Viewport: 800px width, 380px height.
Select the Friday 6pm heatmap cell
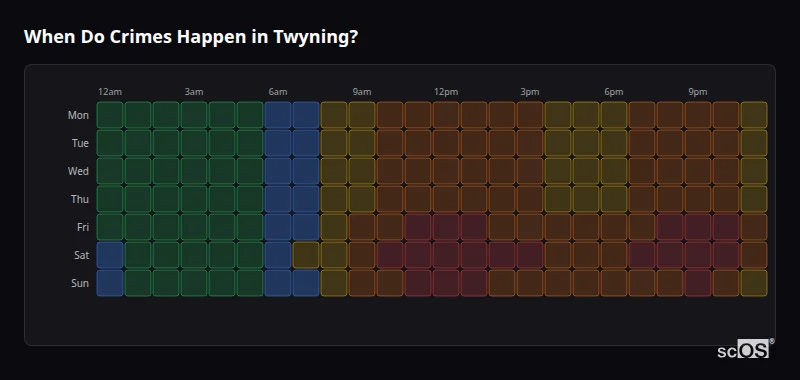614,227
